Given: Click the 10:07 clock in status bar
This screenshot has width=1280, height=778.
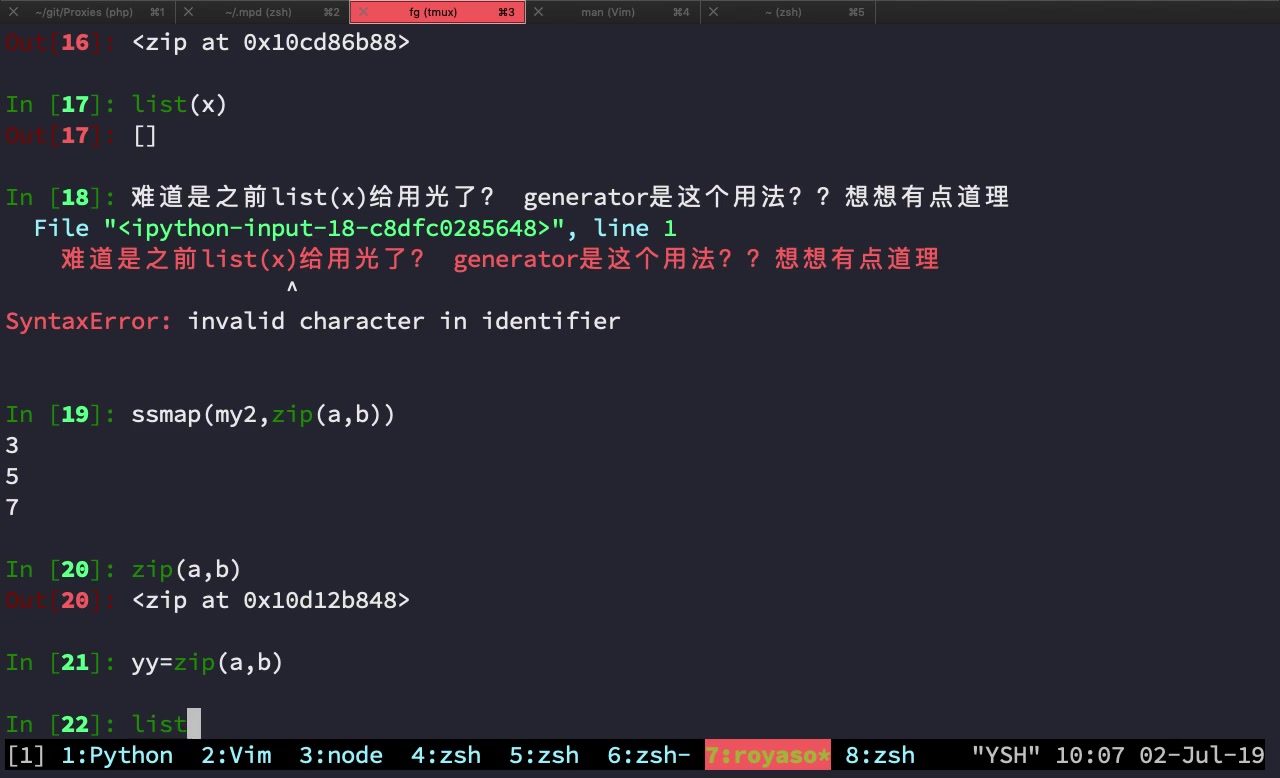Looking at the screenshot, I should tap(1090, 755).
